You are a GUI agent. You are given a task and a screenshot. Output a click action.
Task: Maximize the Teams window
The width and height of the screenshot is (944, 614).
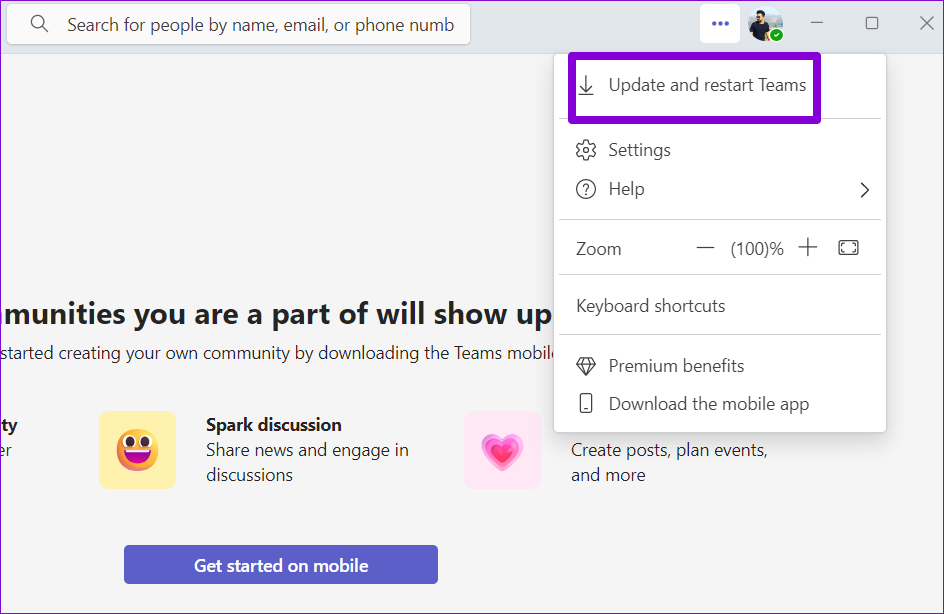coord(872,23)
